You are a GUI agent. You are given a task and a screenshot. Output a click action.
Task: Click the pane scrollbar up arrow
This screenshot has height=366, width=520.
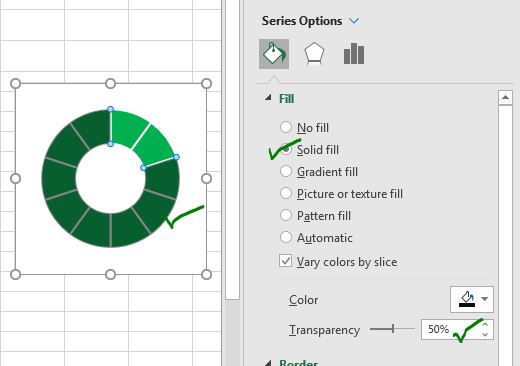[x=505, y=98]
